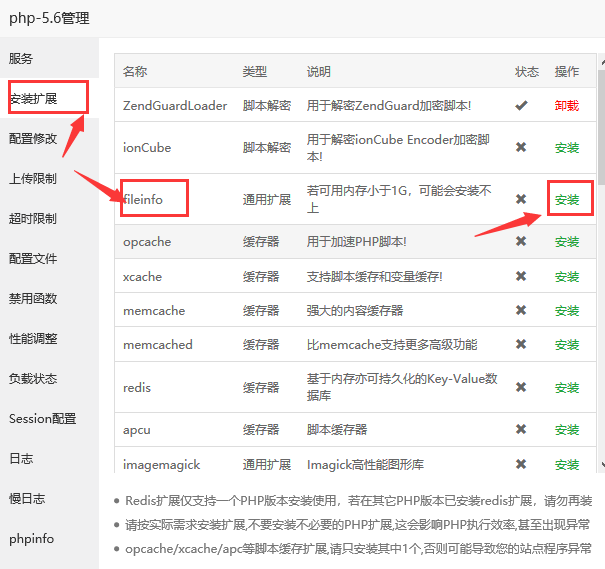Click 卸载 for ZendGuardLoader

pyautogui.click(x=567, y=105)
